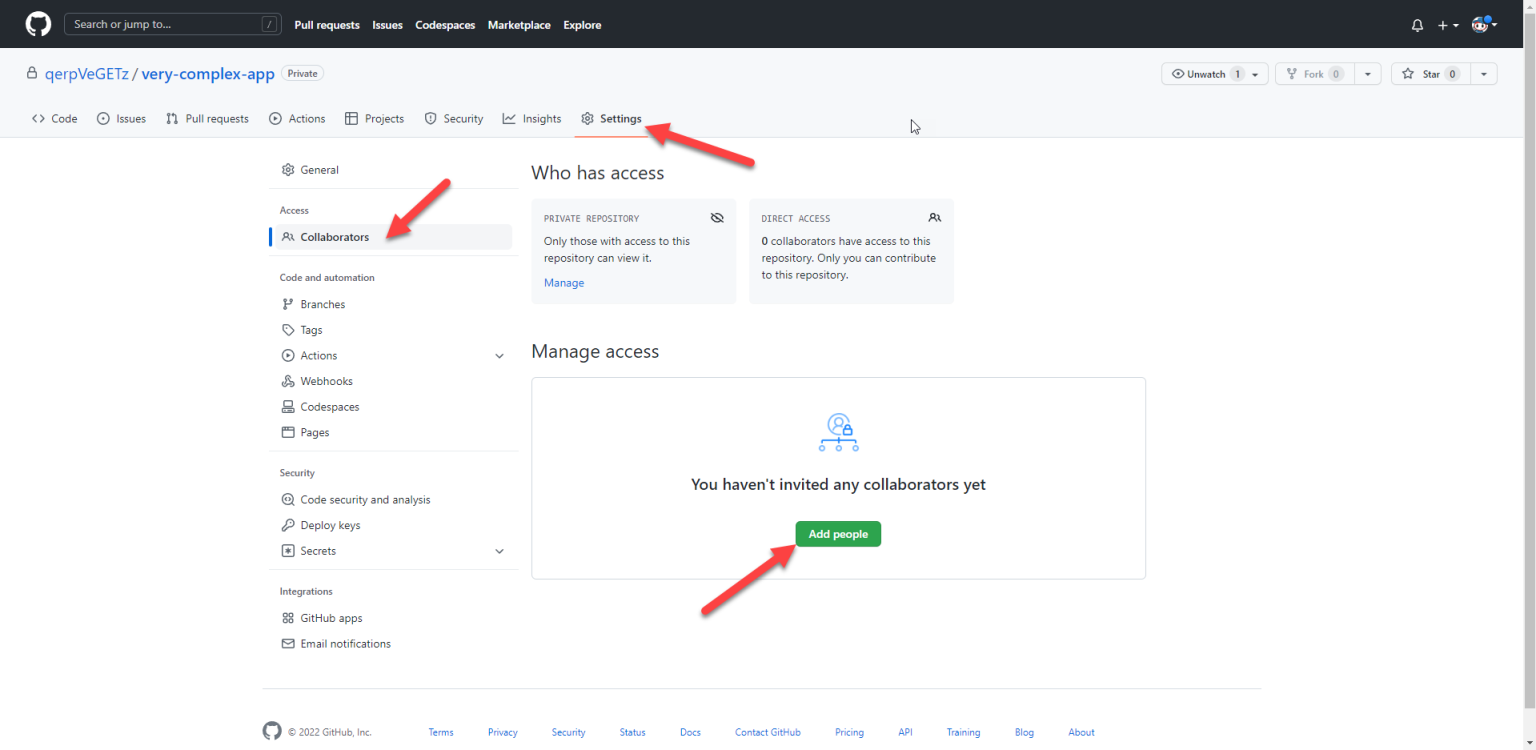Click the crossed-eye private repository icon
This screenshot has width=1536, height=750.
point(717,217)
